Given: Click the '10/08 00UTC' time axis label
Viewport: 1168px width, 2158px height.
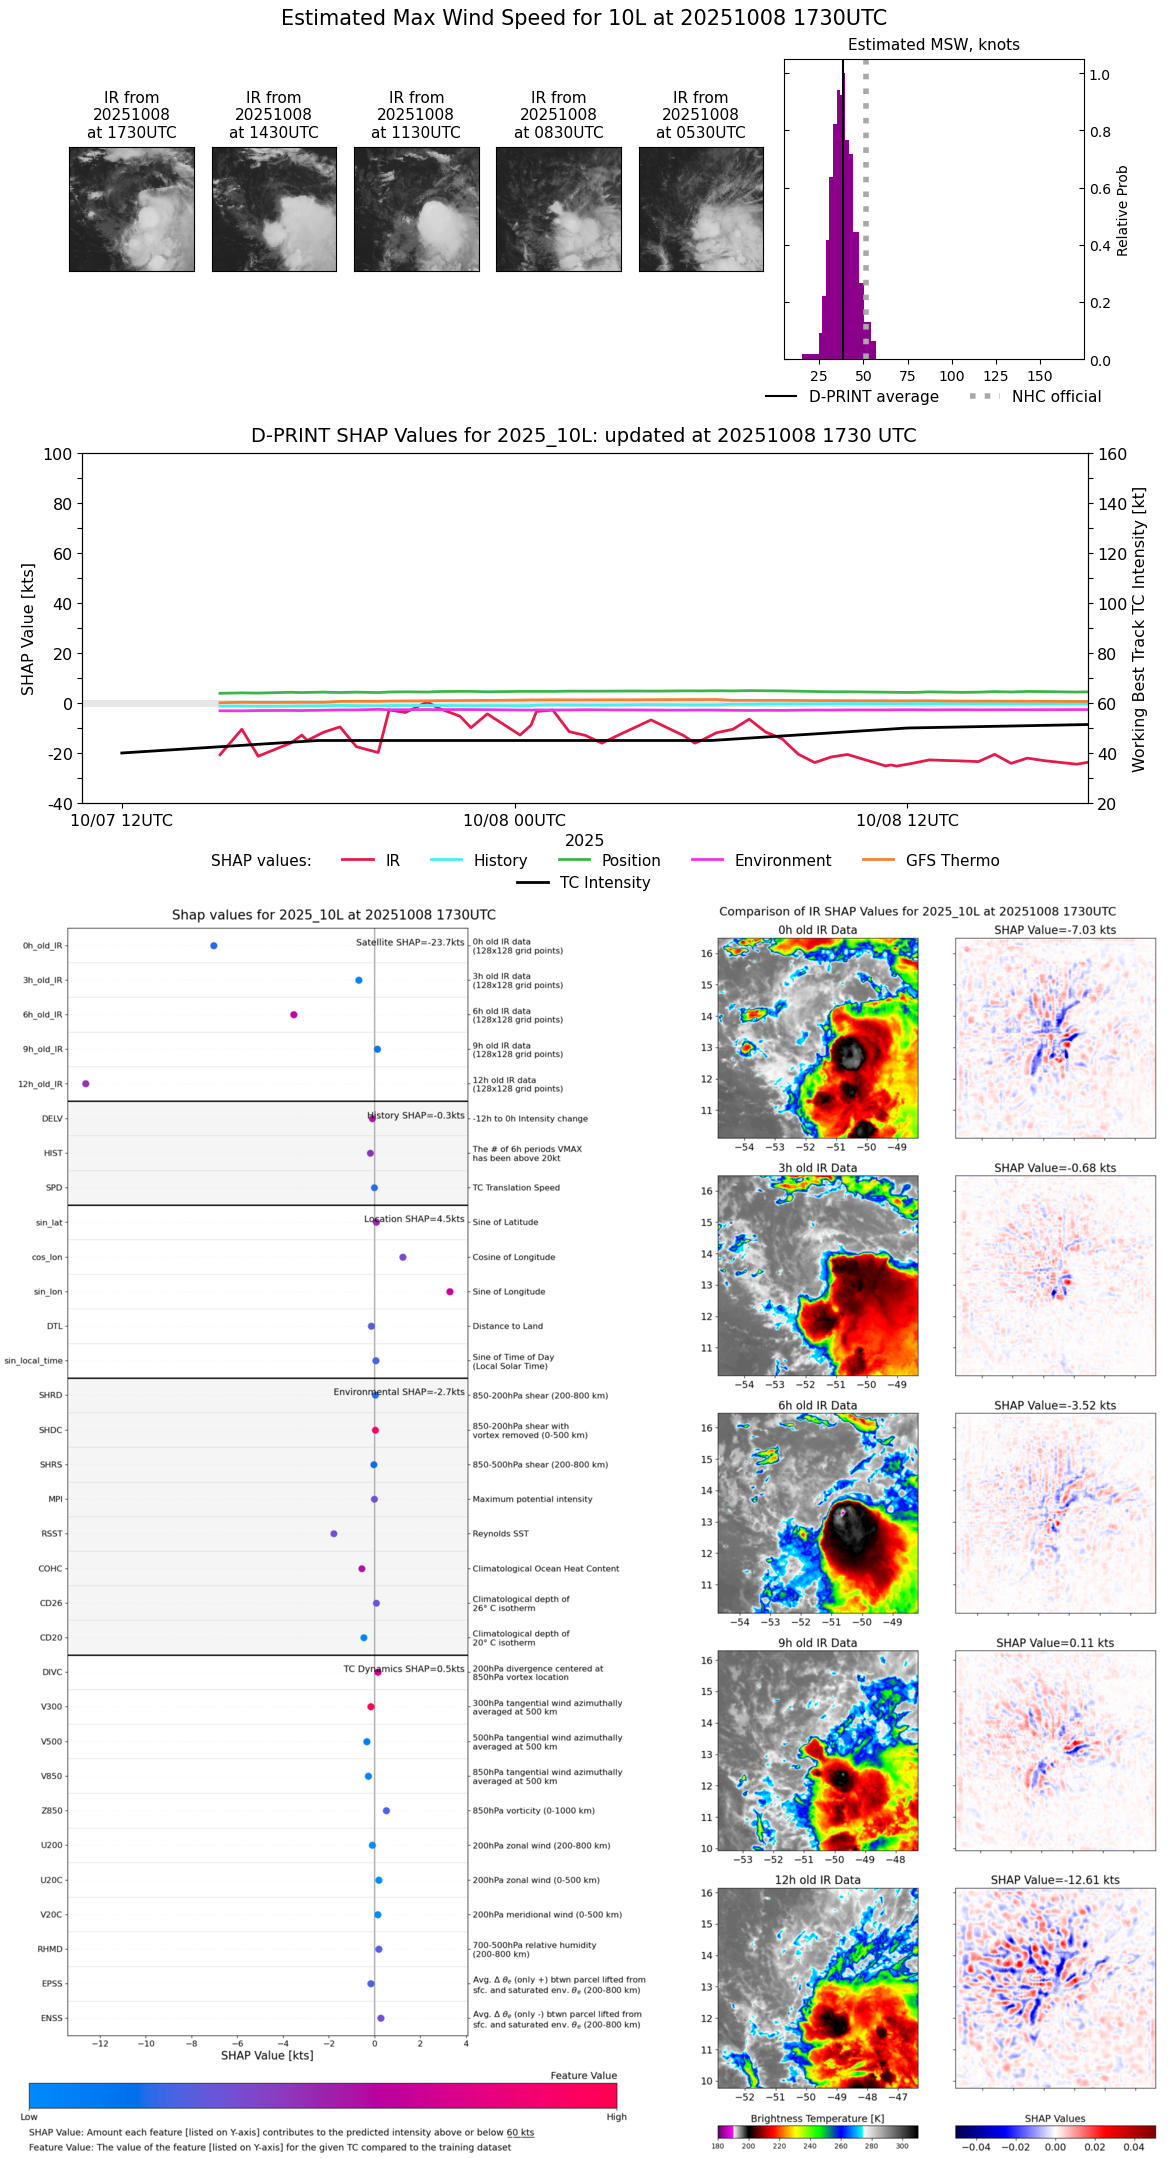Looking at the screenshot, I should click(x=514, y=821).
